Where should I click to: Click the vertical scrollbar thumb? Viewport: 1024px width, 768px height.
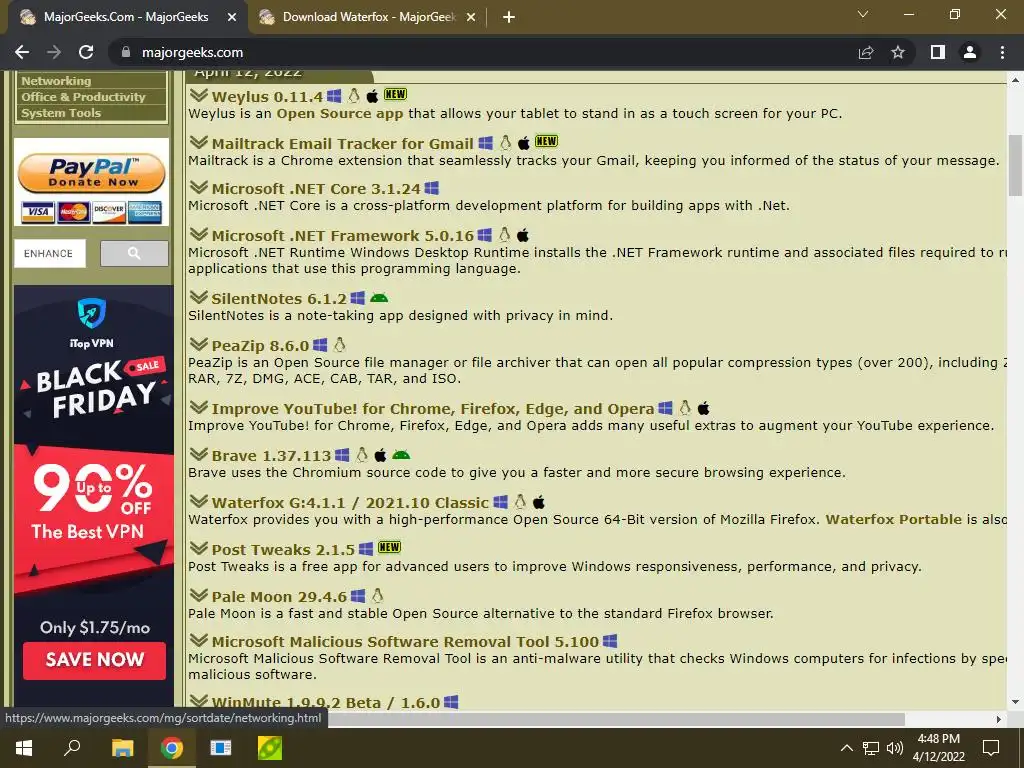point(1015,165)
